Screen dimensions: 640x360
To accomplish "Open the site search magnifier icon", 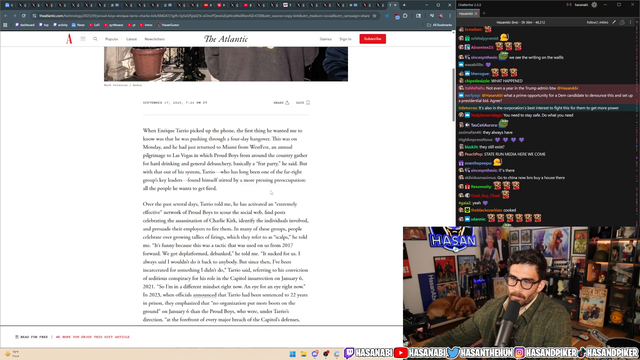I will point(95,39).
